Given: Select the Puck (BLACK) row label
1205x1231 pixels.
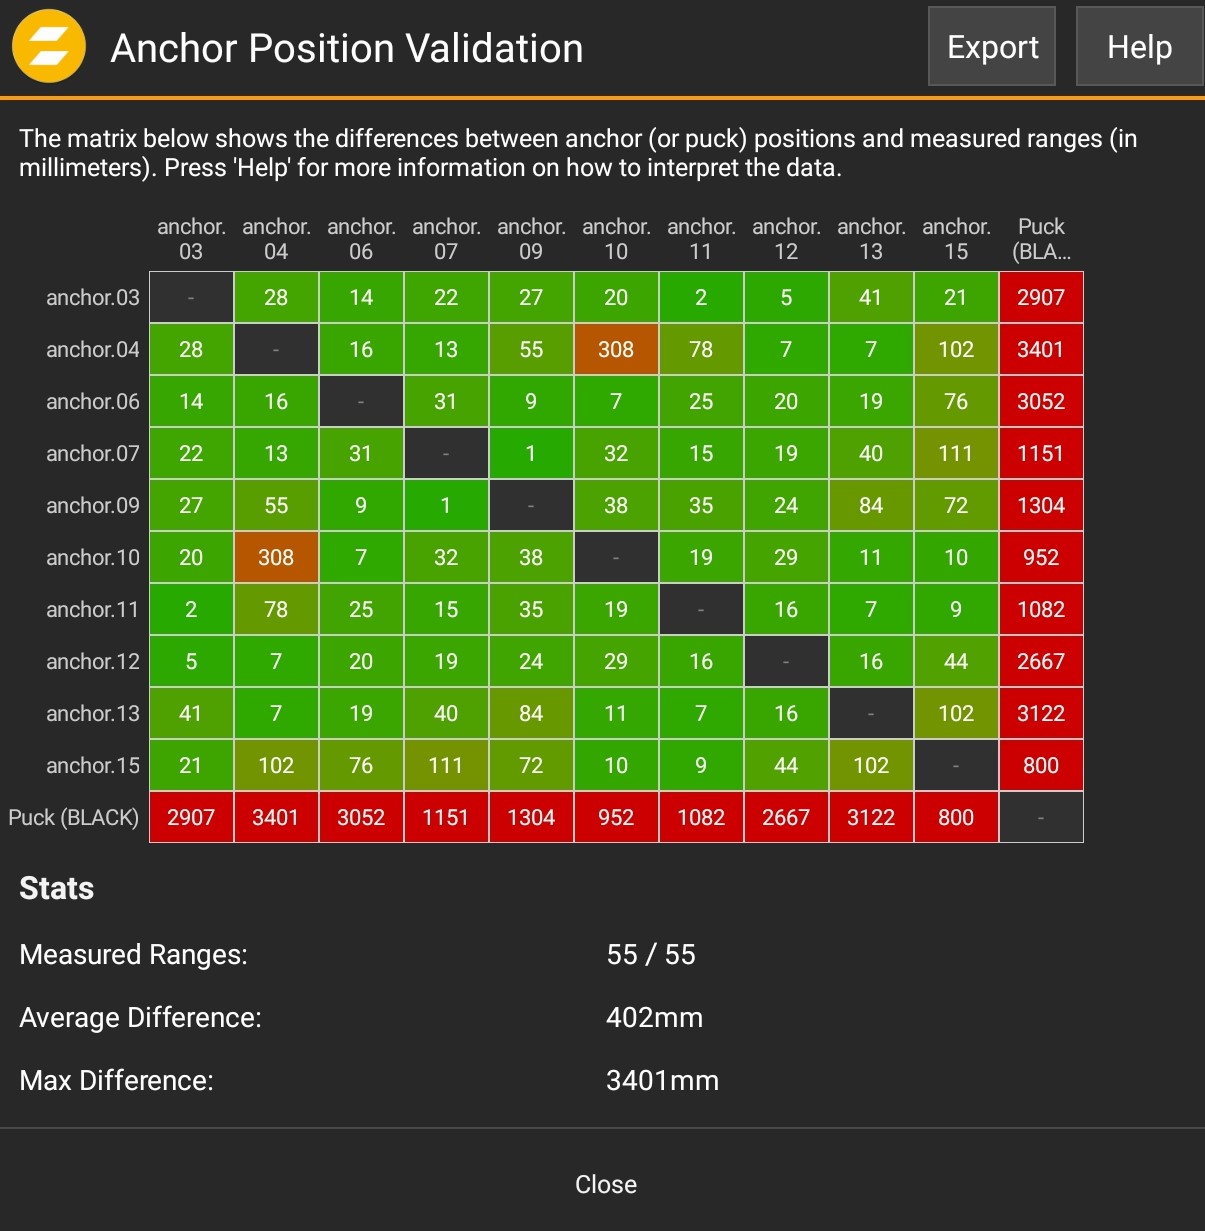Looking at the screenshot, I should (74, 817).
